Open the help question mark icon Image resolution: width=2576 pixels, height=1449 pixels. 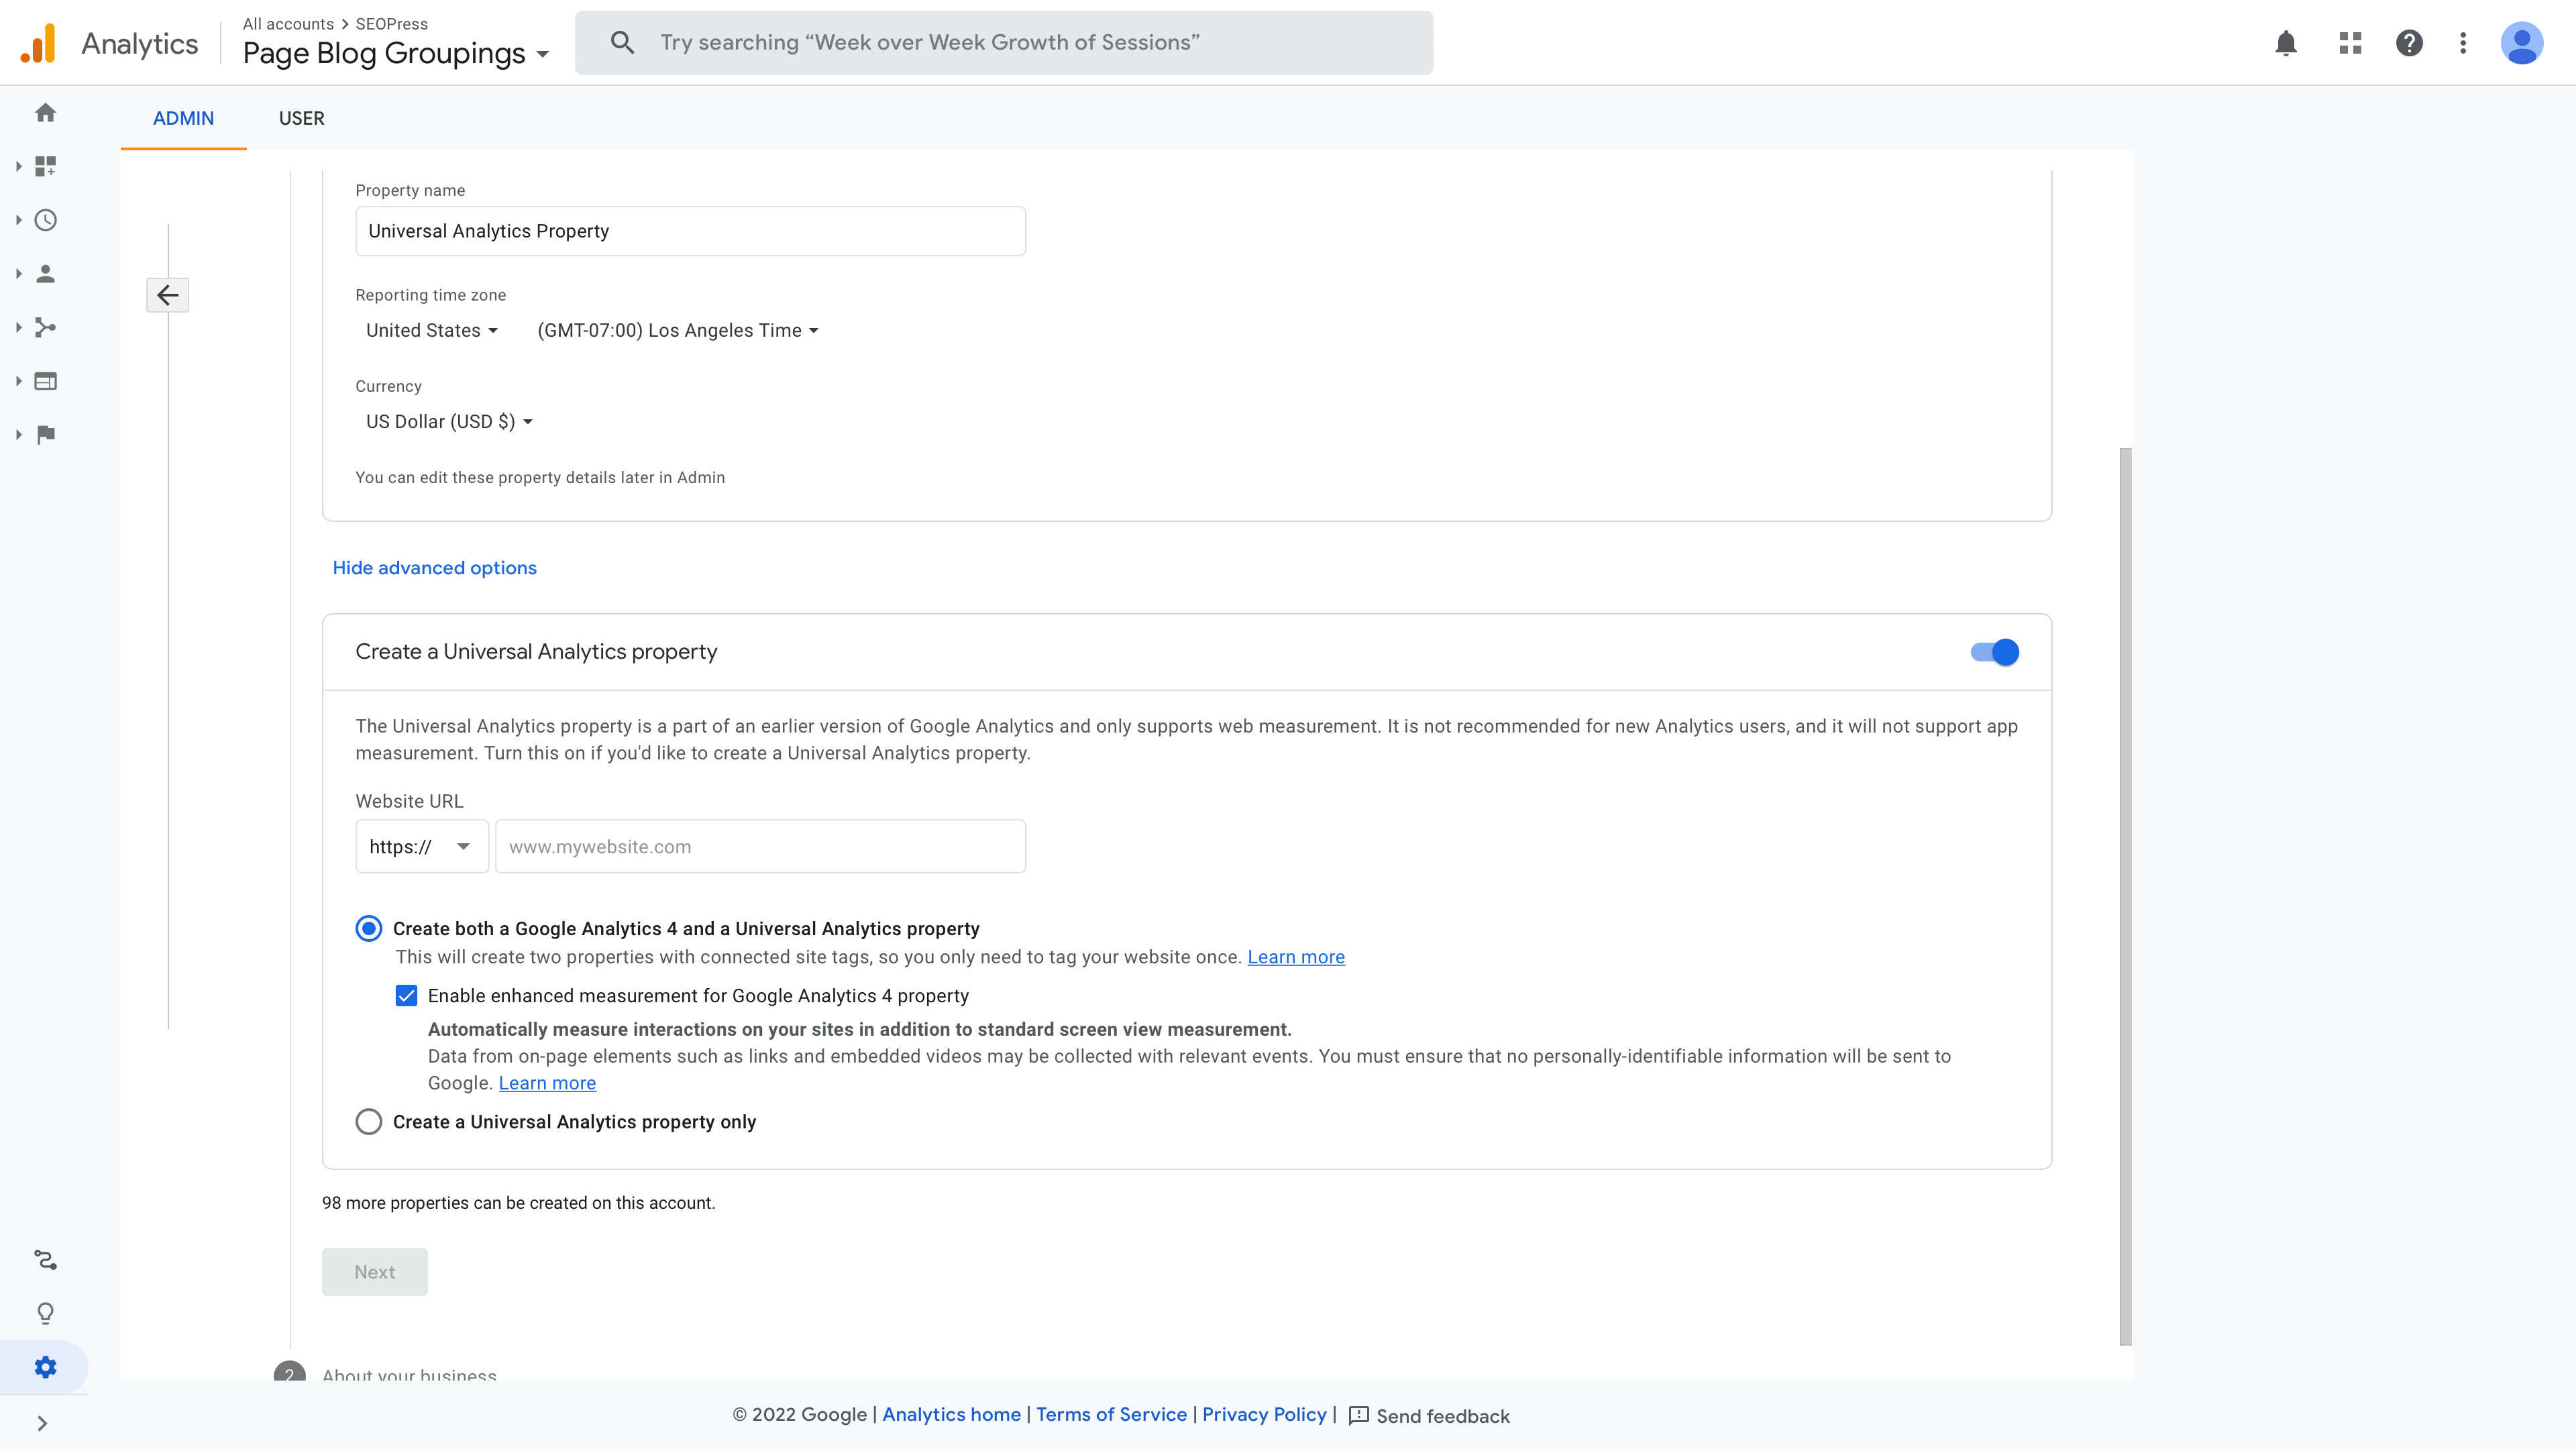click(x=2409, y=43)
